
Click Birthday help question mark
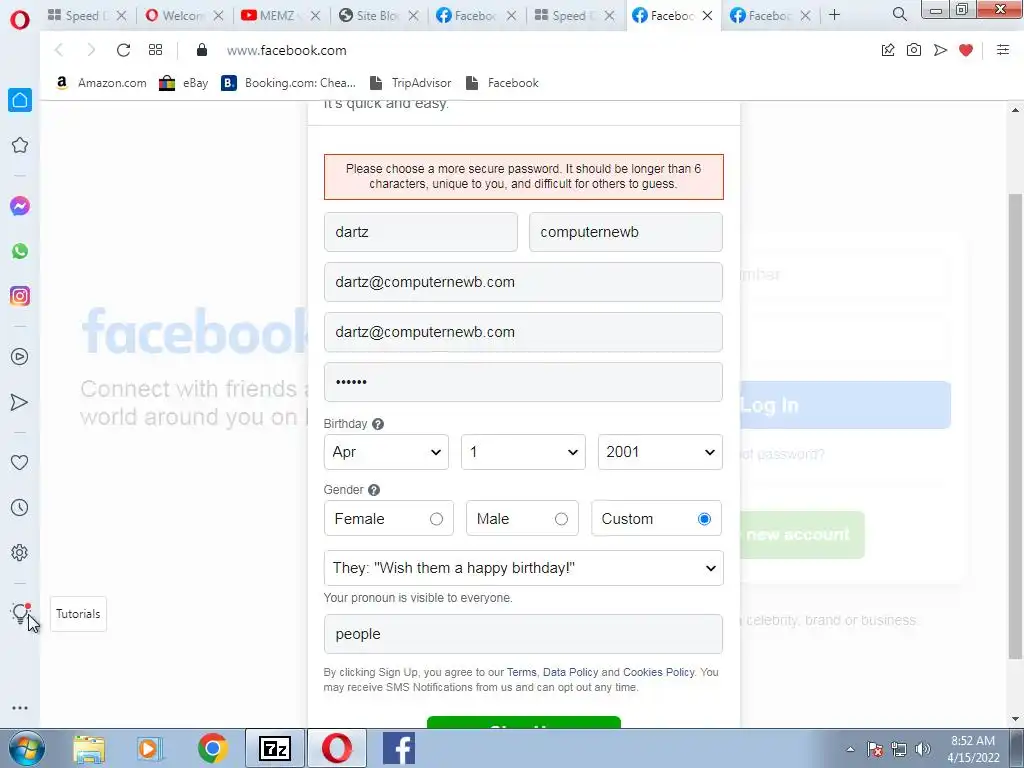click(377, 424)
